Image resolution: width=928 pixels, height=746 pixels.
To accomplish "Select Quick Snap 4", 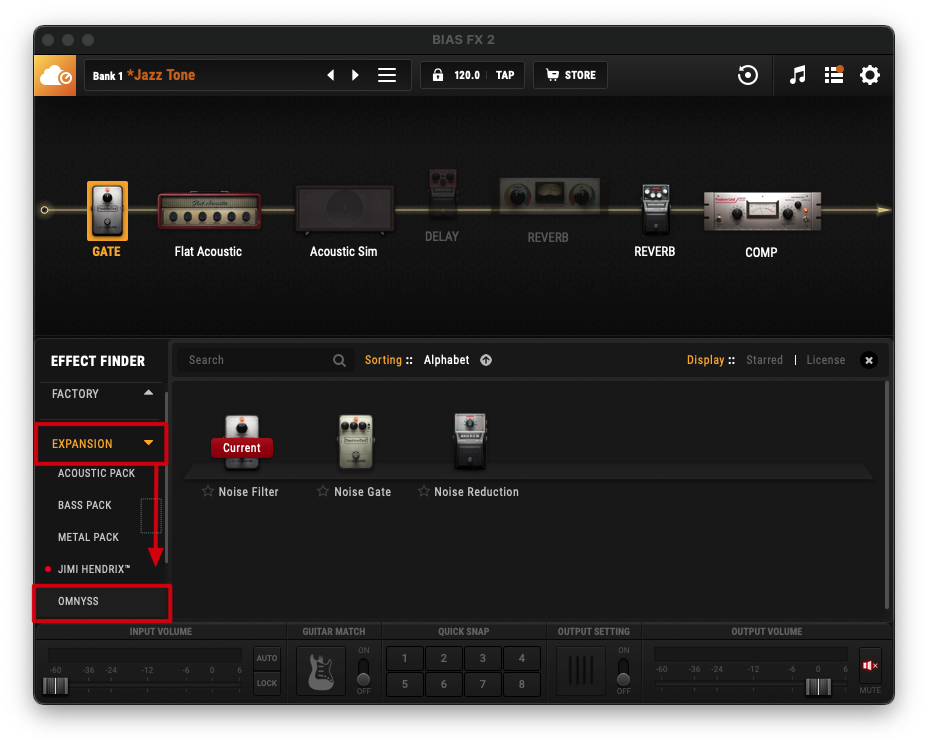I will click(x=521, y=658).
